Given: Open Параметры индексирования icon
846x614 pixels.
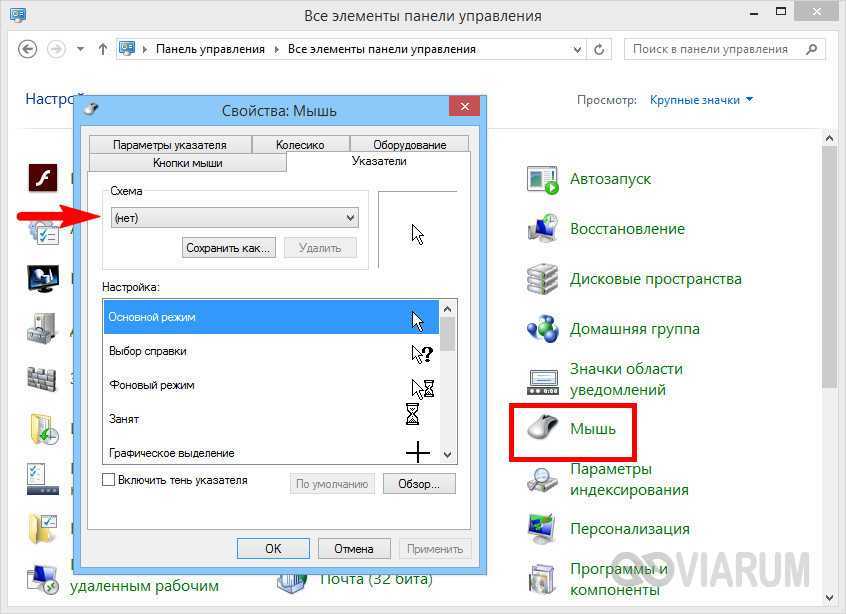Looking at the screenshot, I should [x=543, y=479].
